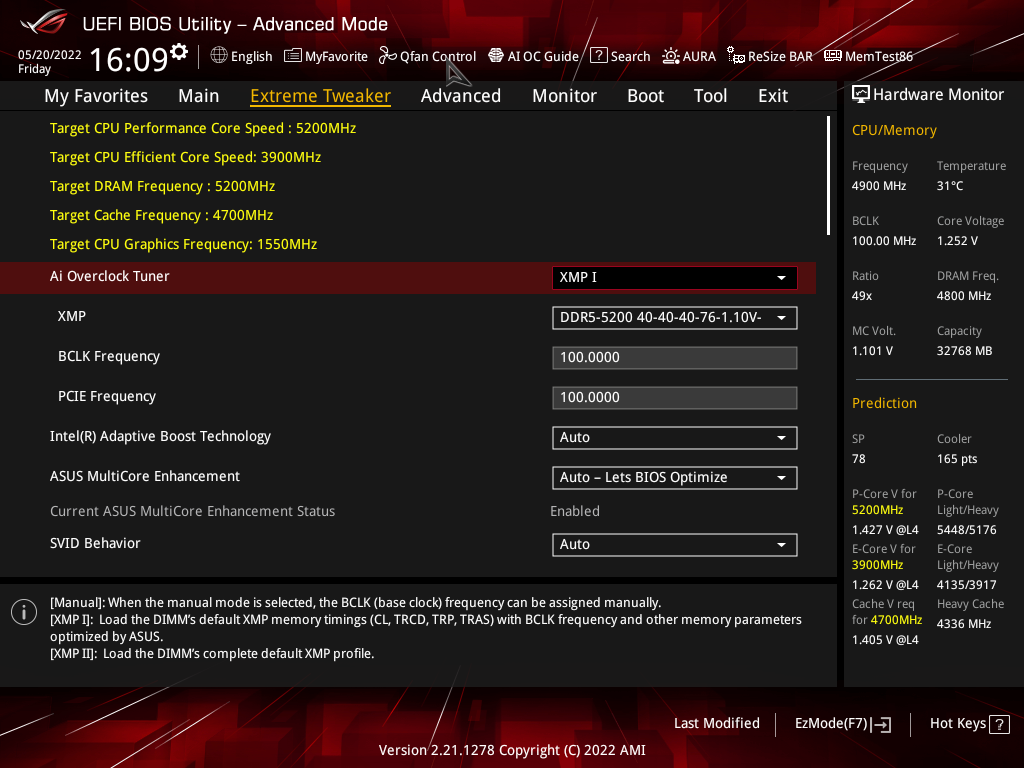Click the 5448/5176 P-Core value
The width and height of the screenshot is (1024, 768).
(967, 530)
